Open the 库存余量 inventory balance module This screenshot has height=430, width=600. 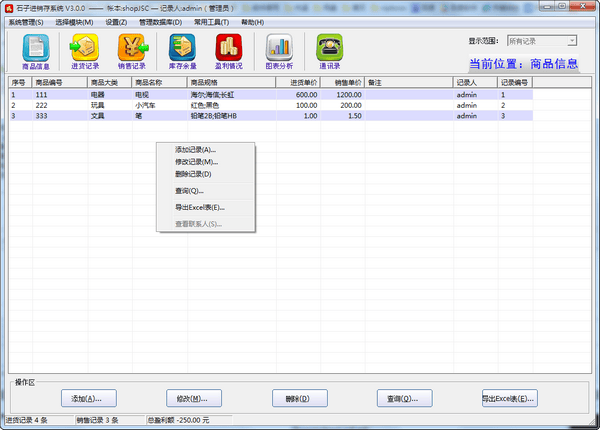(182, 50)
